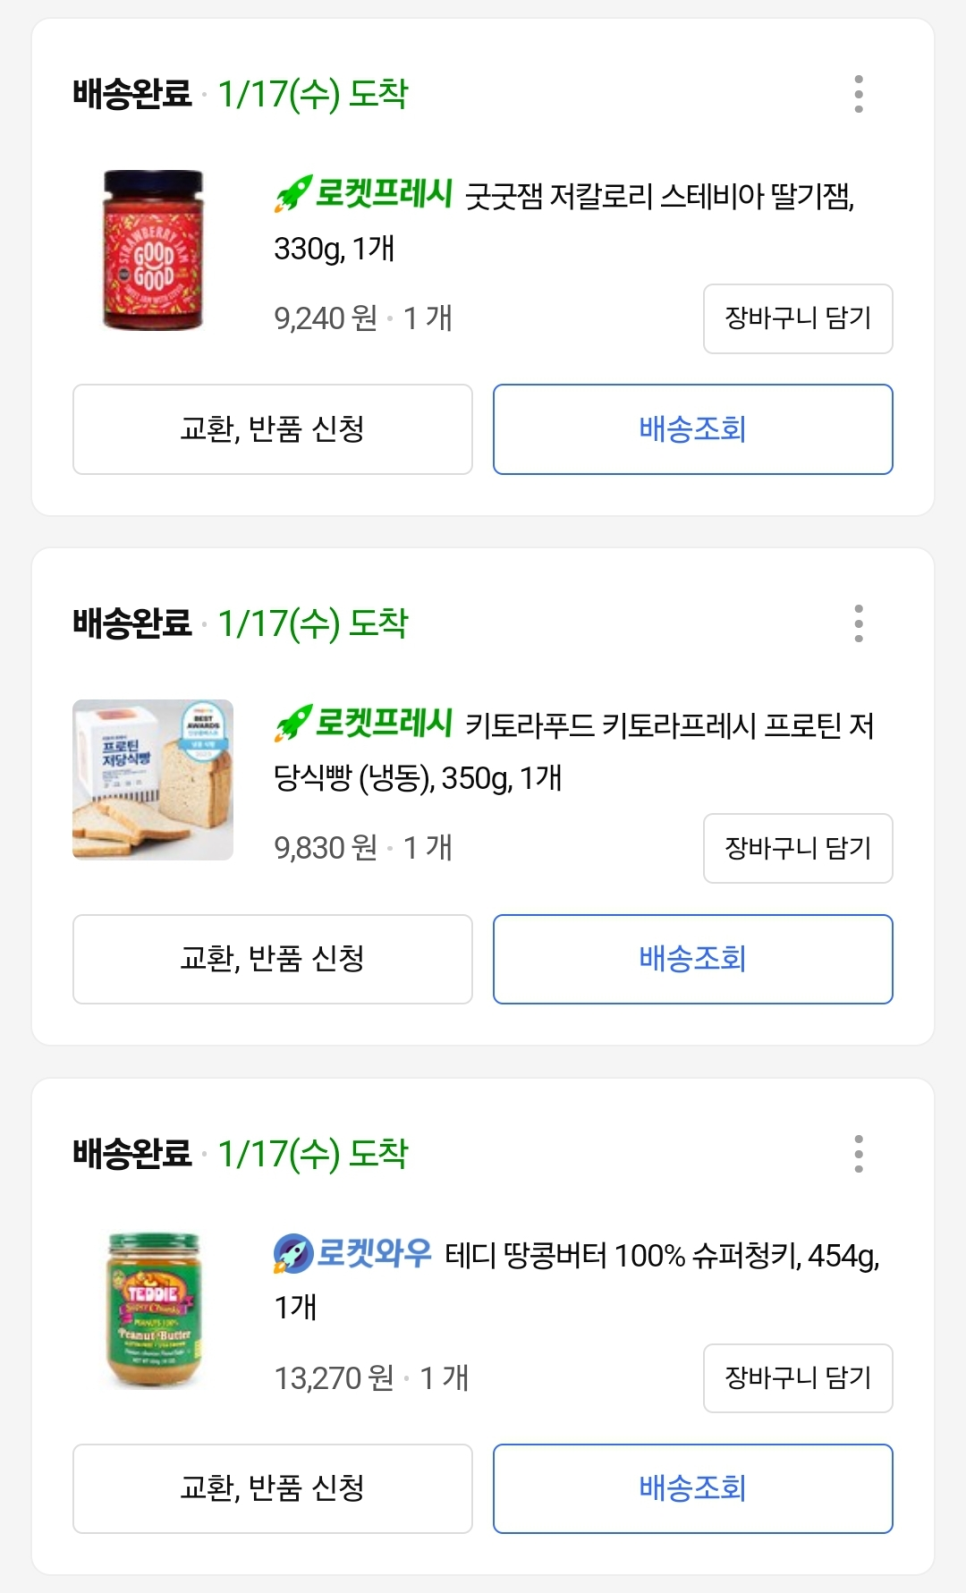Open 굿굿잼 스테비아 딸기잼 product title
Viewport: 966px width, 1593px height.
[x=660, y=196]
